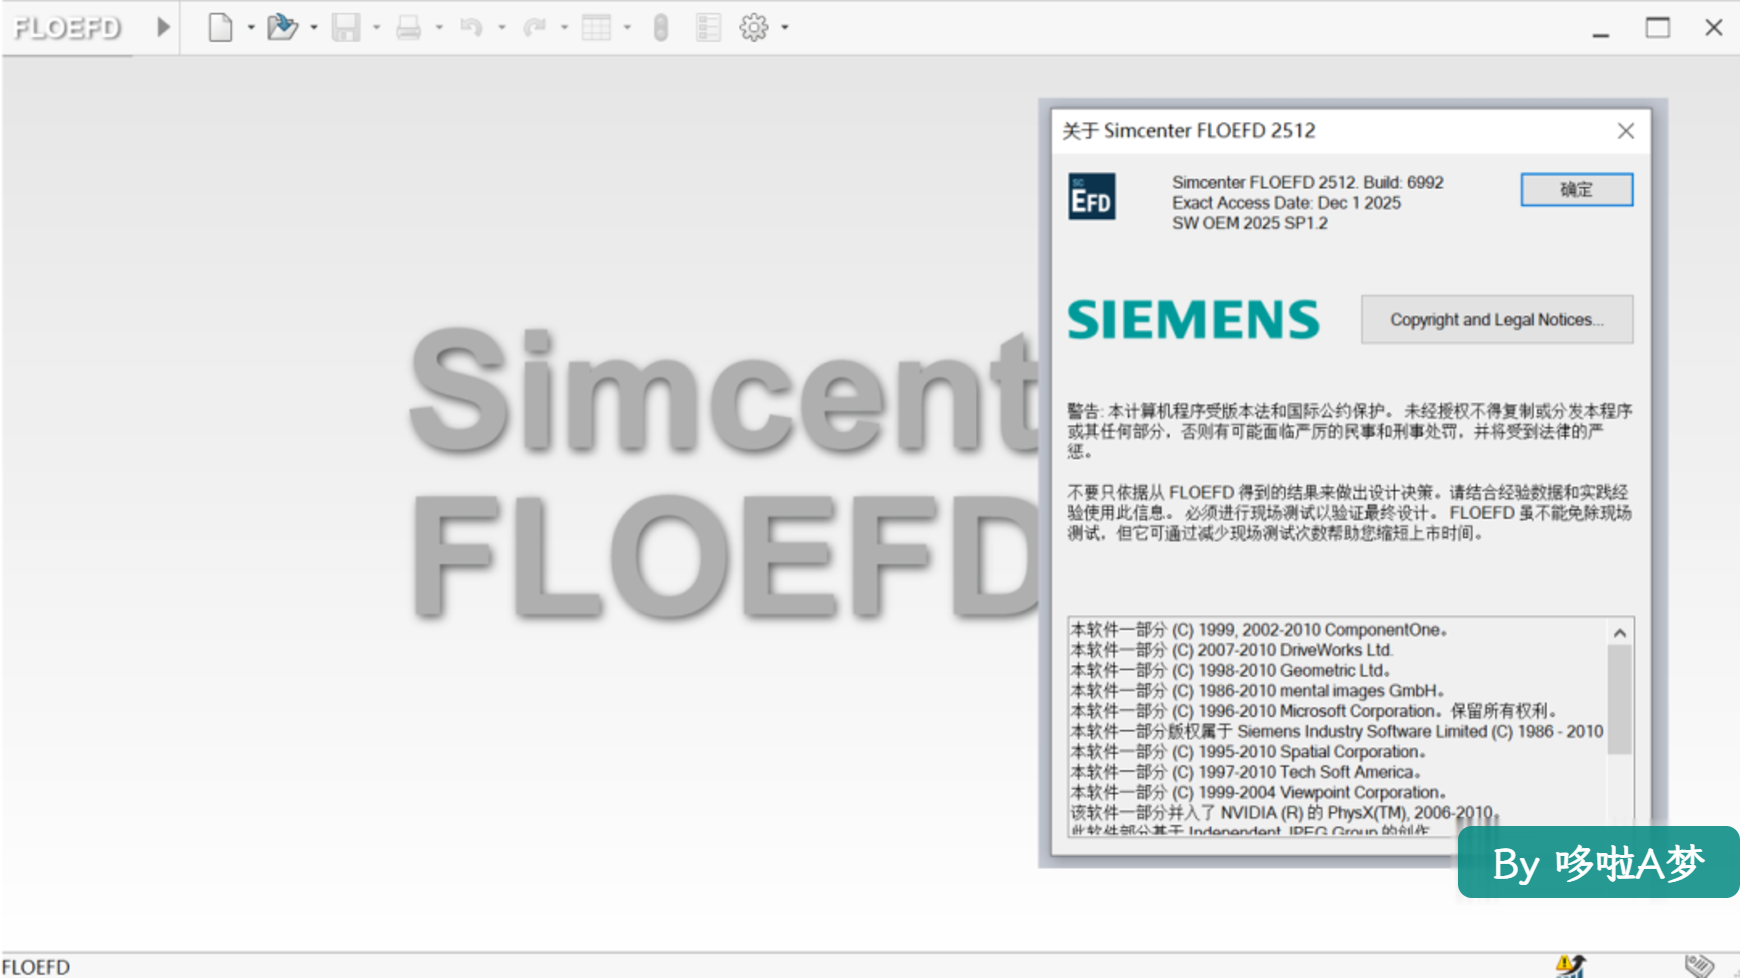
Task: Click 'Exact Access Date: Dec 1 2025' text
Action: [1287, 203]
